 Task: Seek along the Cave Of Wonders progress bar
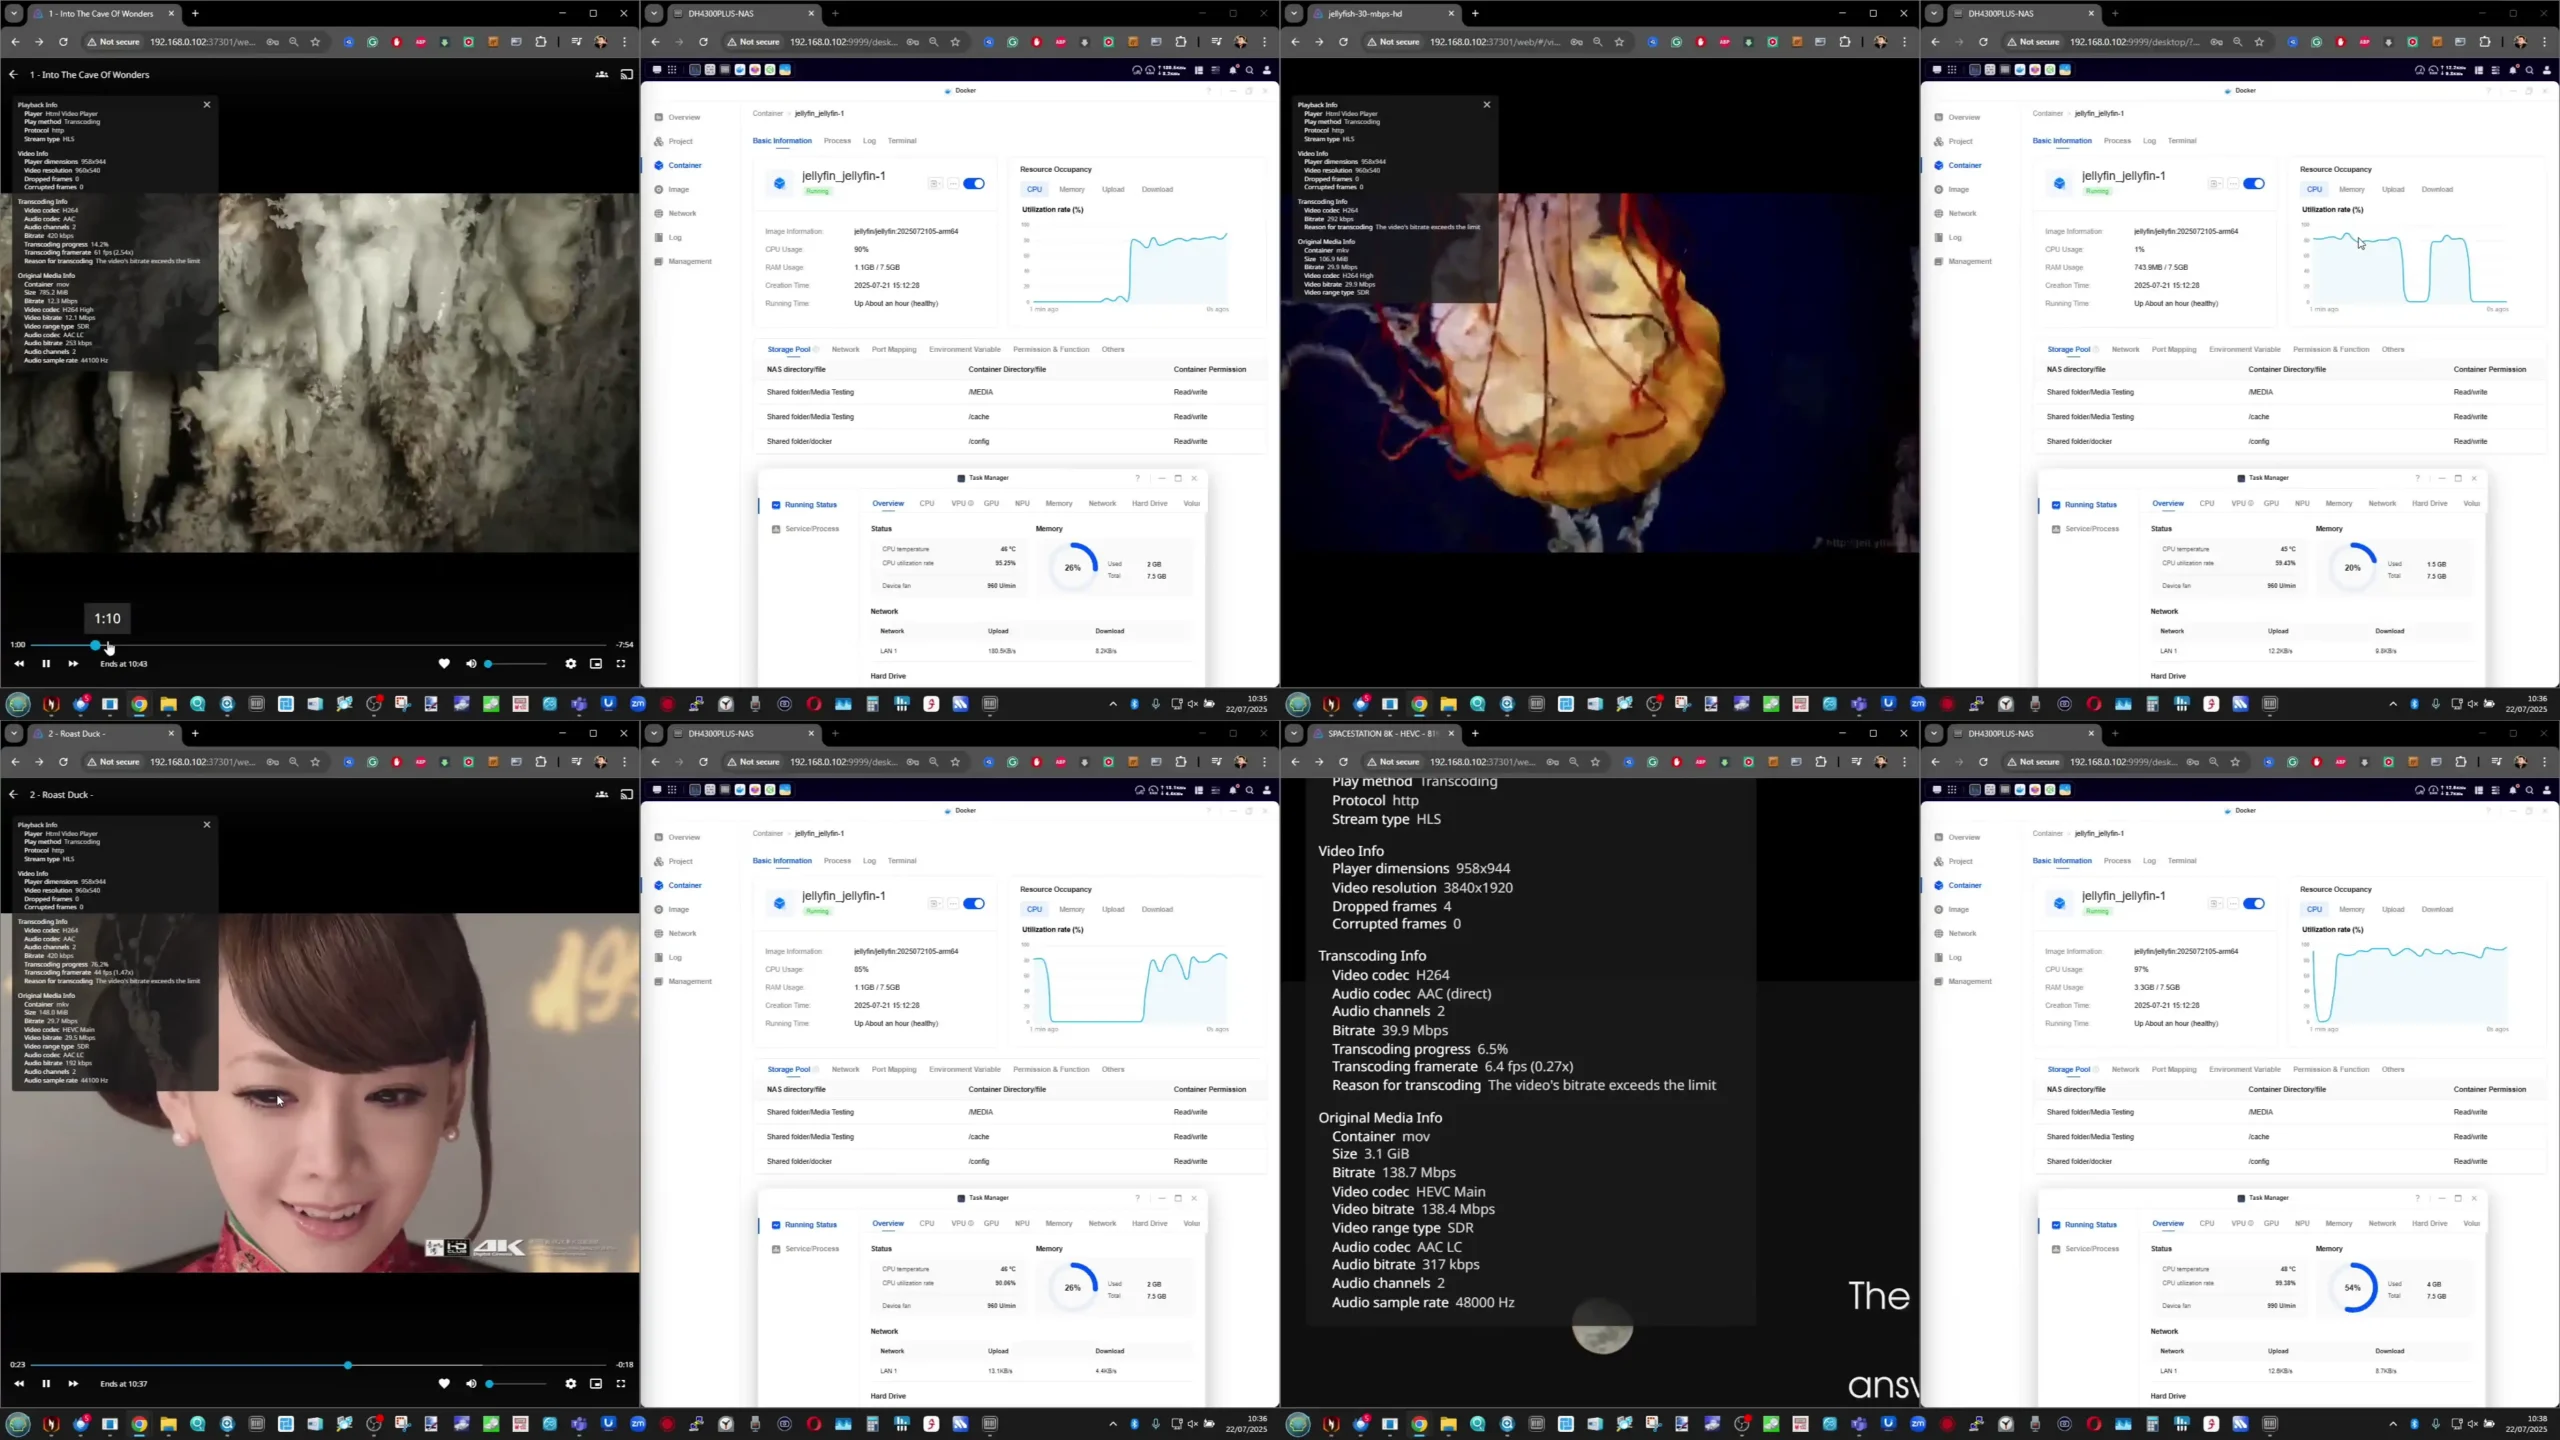[318, 645]
